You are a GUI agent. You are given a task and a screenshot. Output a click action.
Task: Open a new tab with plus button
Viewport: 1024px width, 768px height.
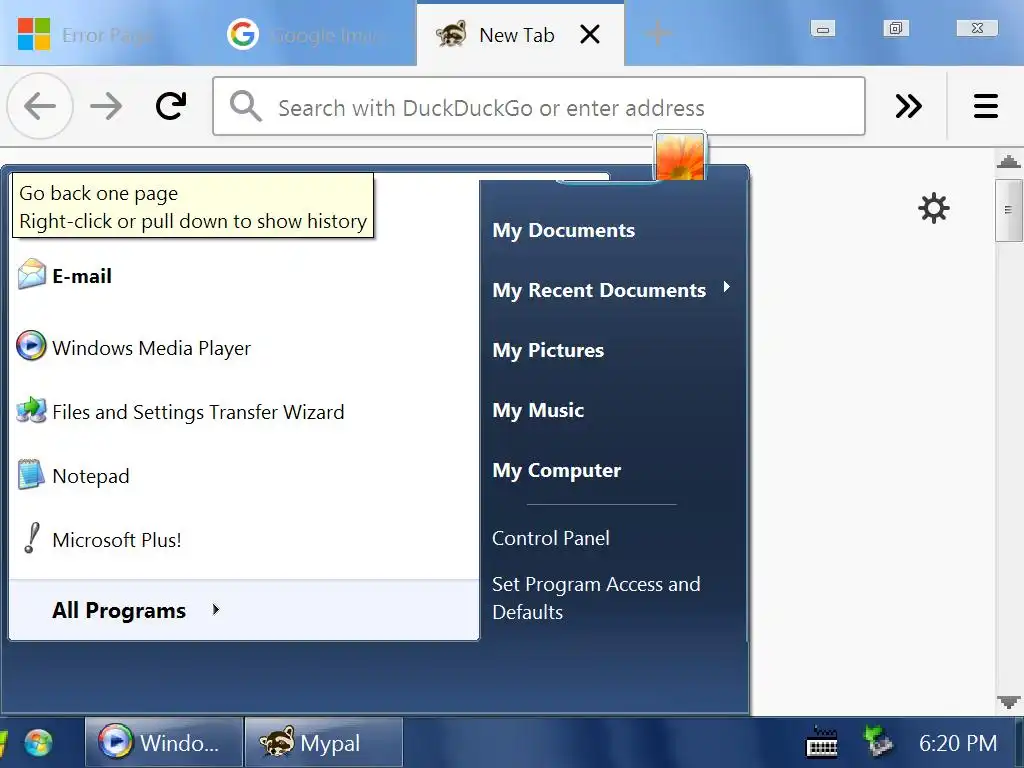(658, 33)
